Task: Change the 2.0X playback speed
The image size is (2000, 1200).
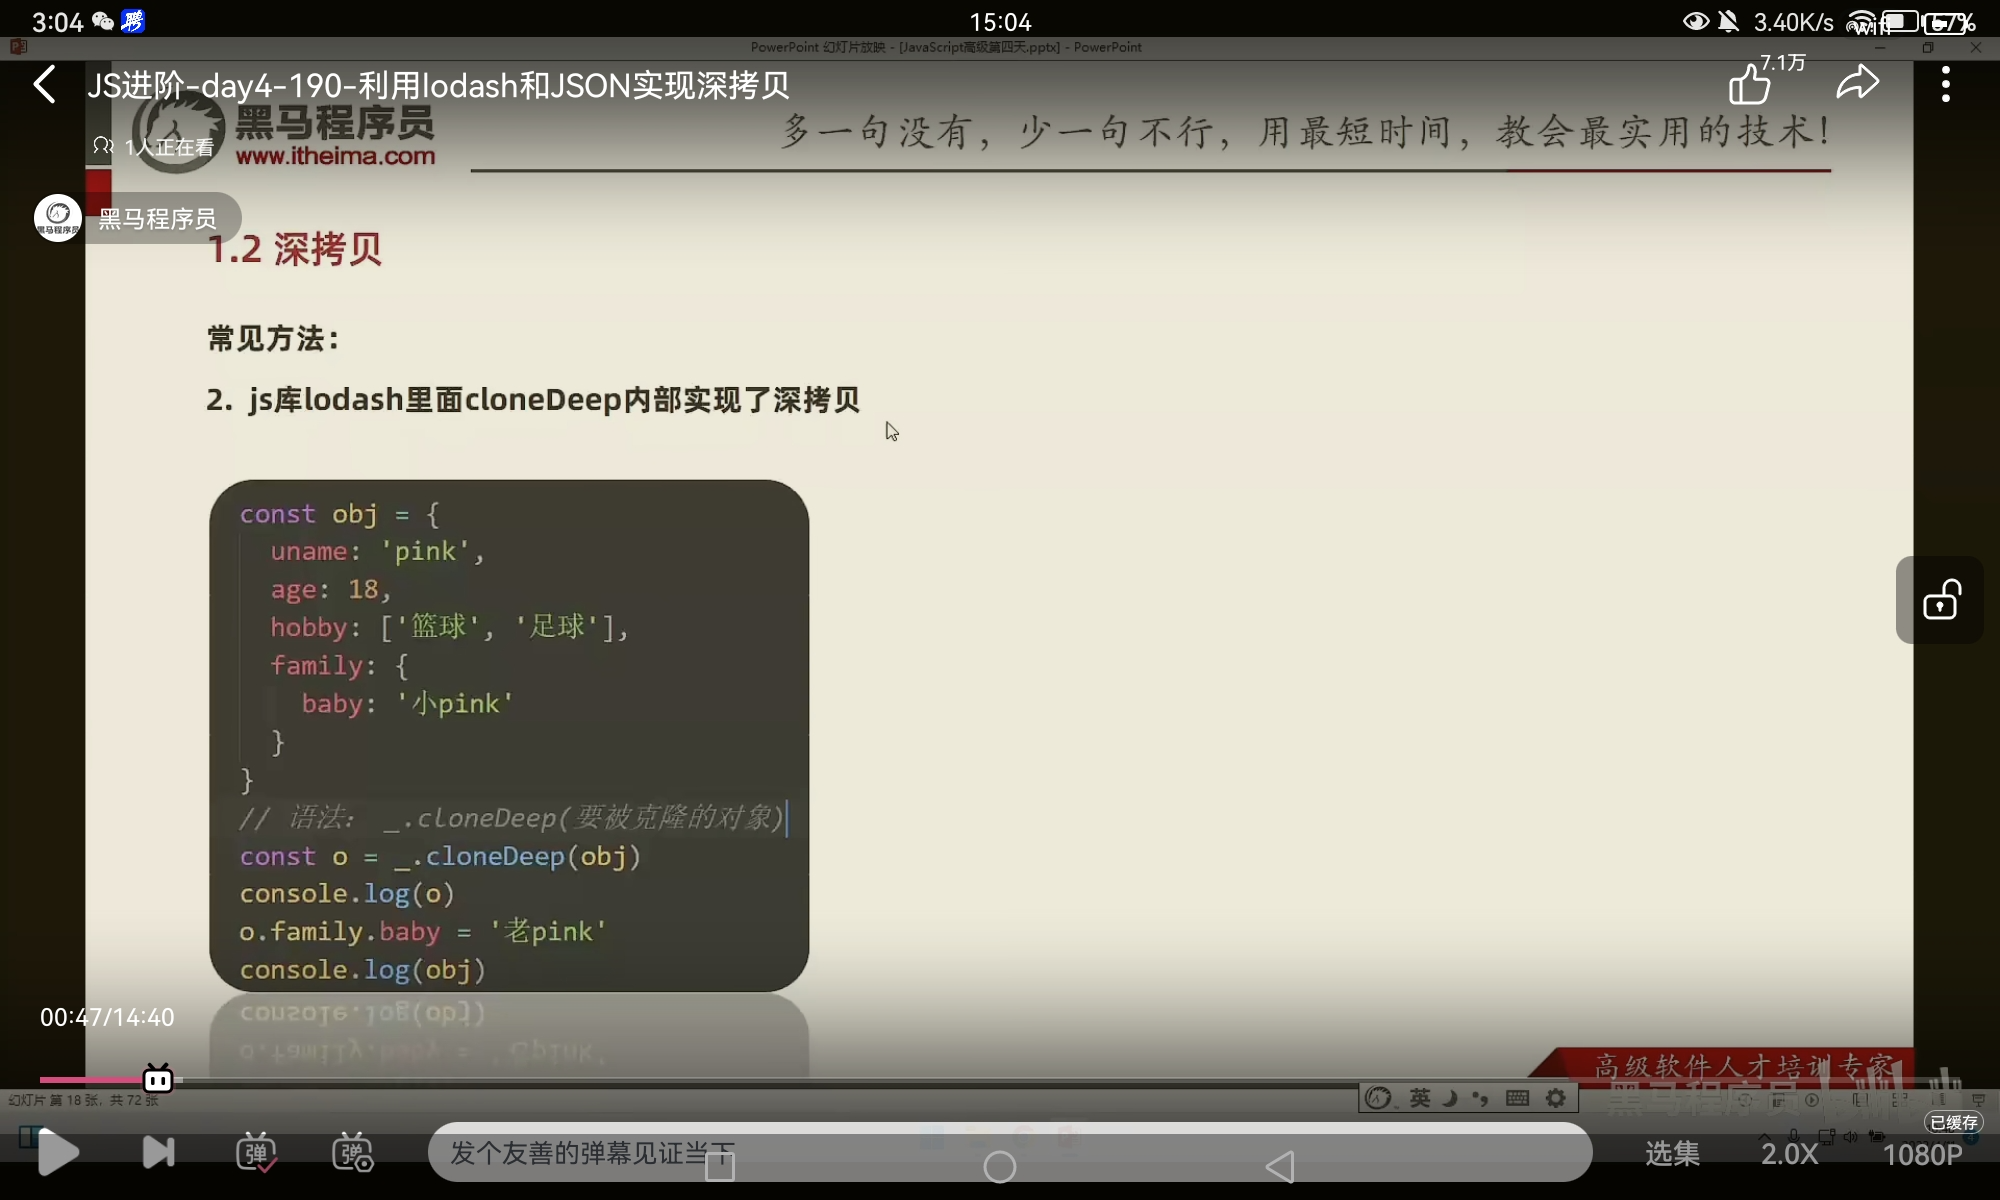Action: pyautogui.click(x=1790, y=1154)
